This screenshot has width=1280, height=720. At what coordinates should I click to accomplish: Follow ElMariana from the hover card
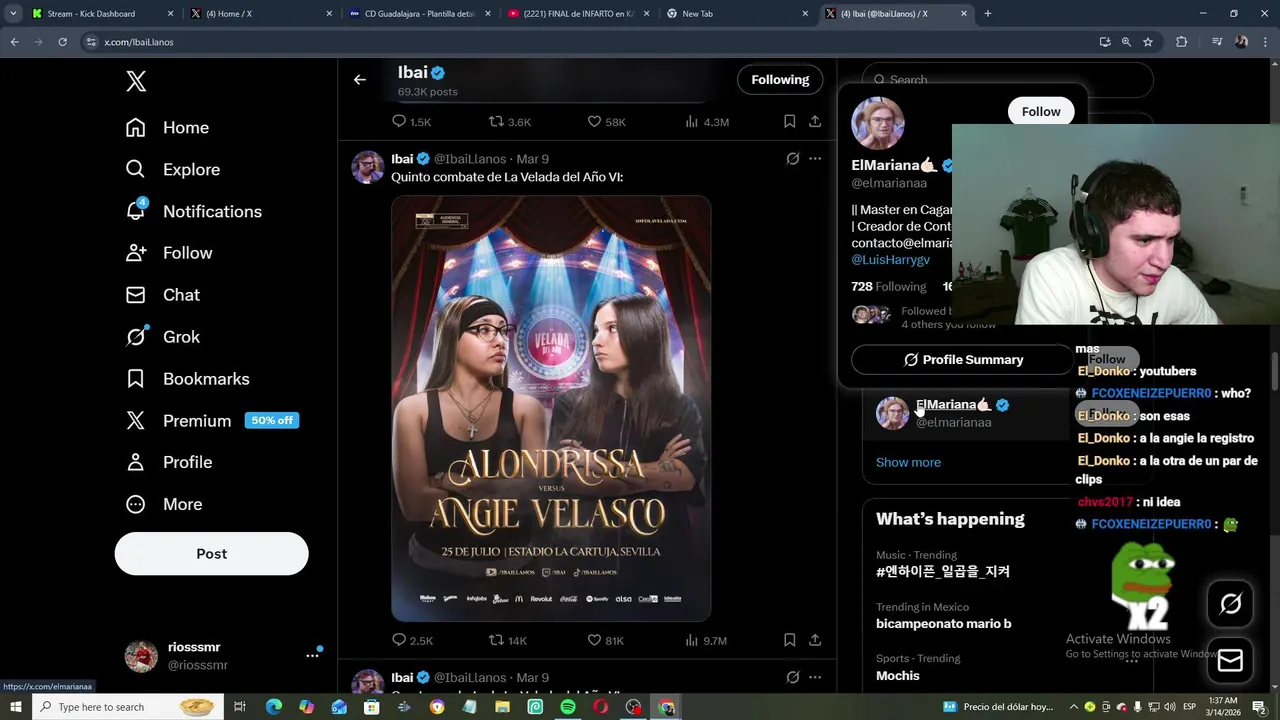[1041, 112]
